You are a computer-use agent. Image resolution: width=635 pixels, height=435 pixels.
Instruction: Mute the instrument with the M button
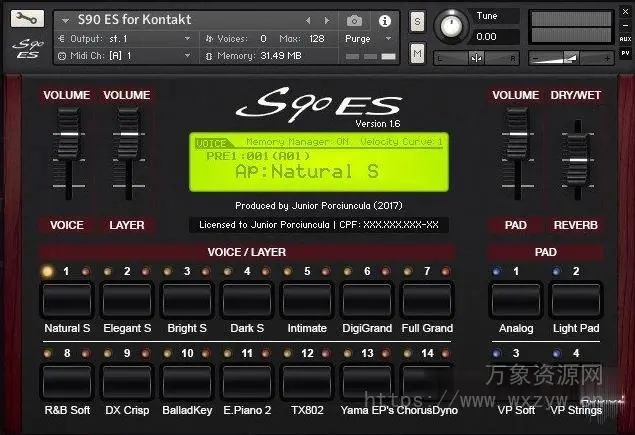[x=417, y=53]
